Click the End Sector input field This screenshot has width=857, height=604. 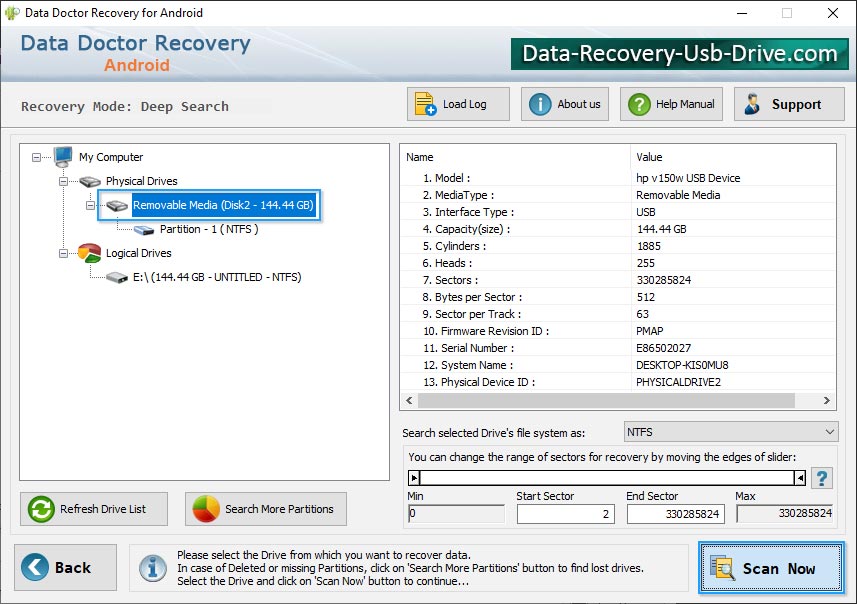(676, 514)
